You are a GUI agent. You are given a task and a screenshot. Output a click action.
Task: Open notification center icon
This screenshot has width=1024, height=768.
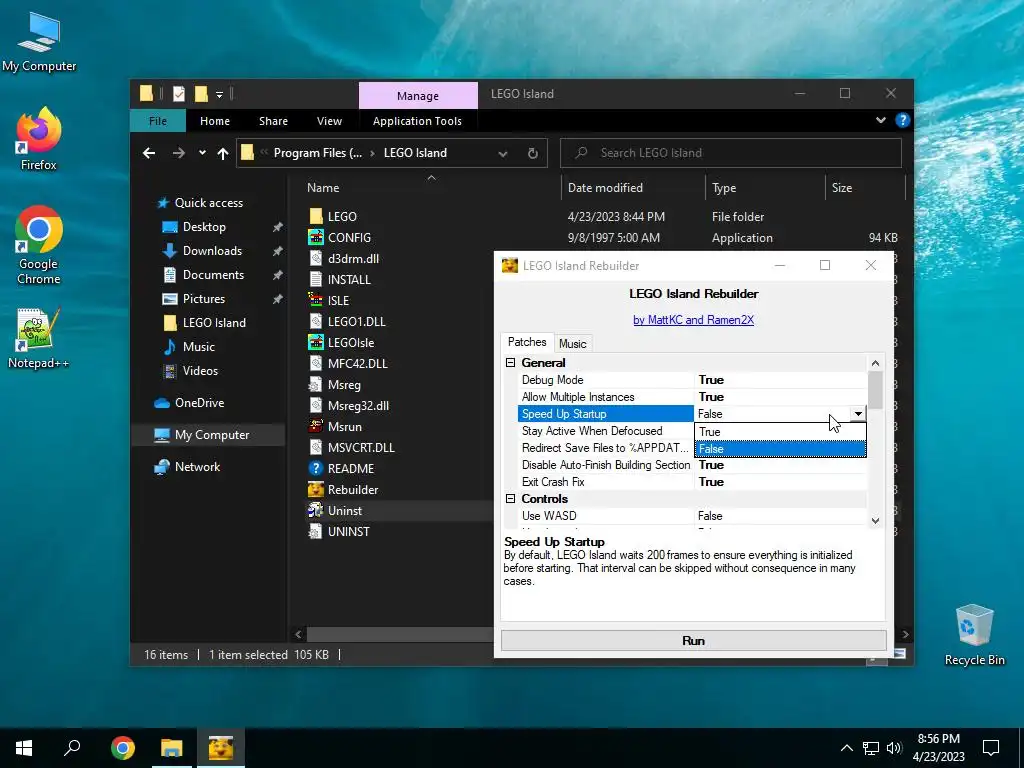coord(991,748)
